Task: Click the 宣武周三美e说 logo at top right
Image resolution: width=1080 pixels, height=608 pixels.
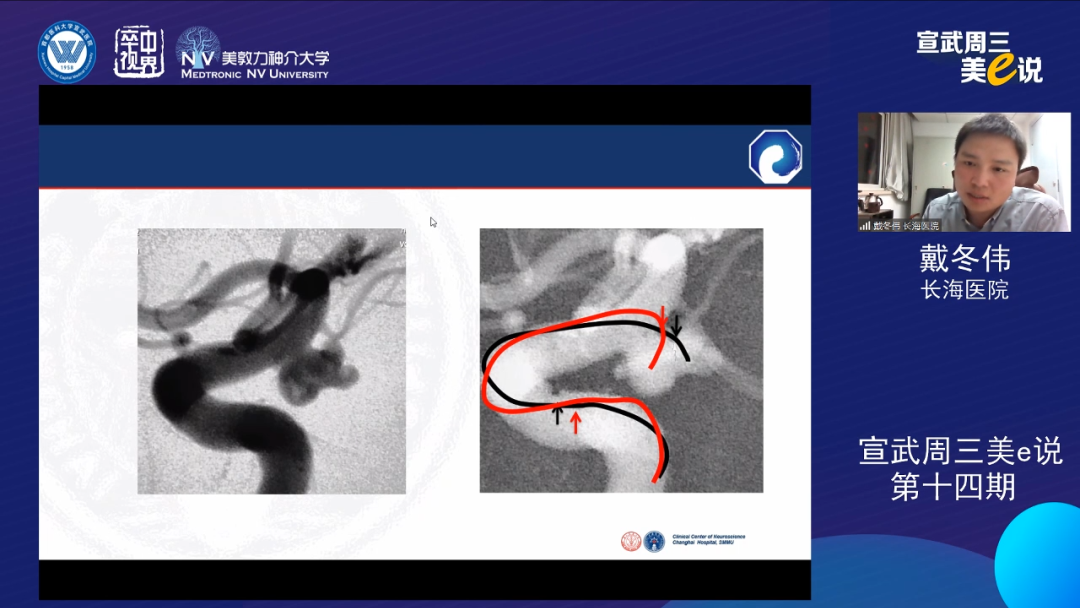Action: coord(980,58)
